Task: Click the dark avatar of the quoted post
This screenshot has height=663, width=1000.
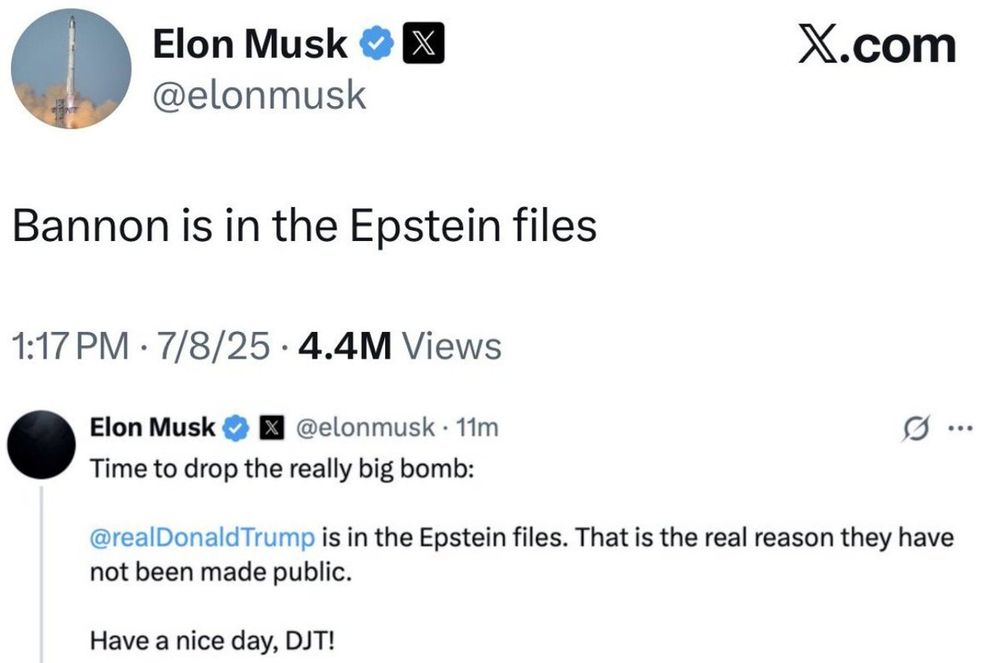Action: 42,442
